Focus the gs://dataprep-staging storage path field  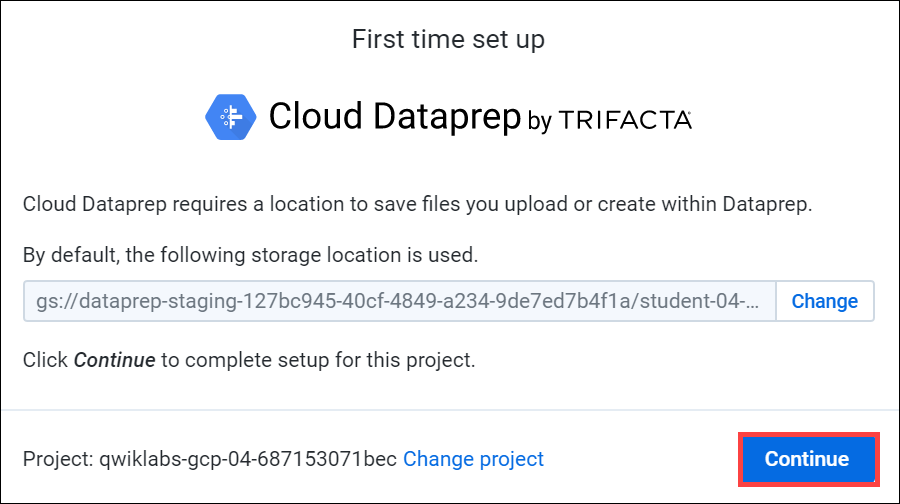coord(399,301)
